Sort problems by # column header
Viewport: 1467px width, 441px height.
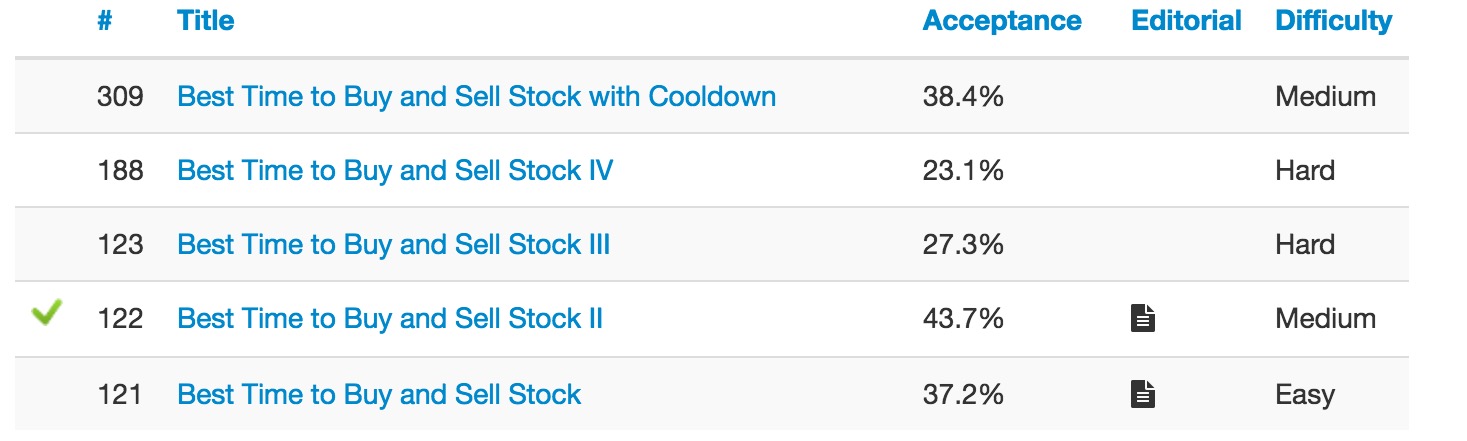[x=104, y=21]
